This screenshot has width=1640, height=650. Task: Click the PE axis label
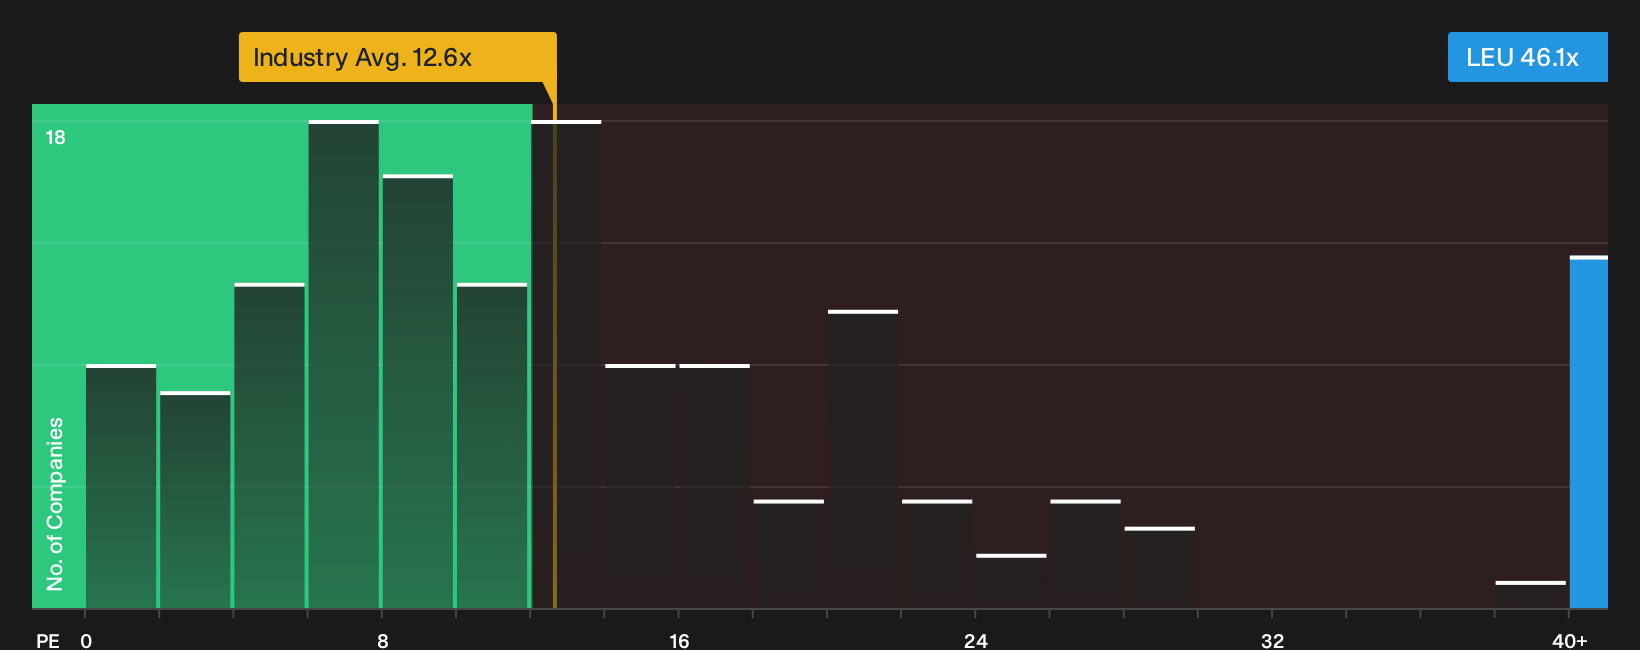[x=48, y=641]
